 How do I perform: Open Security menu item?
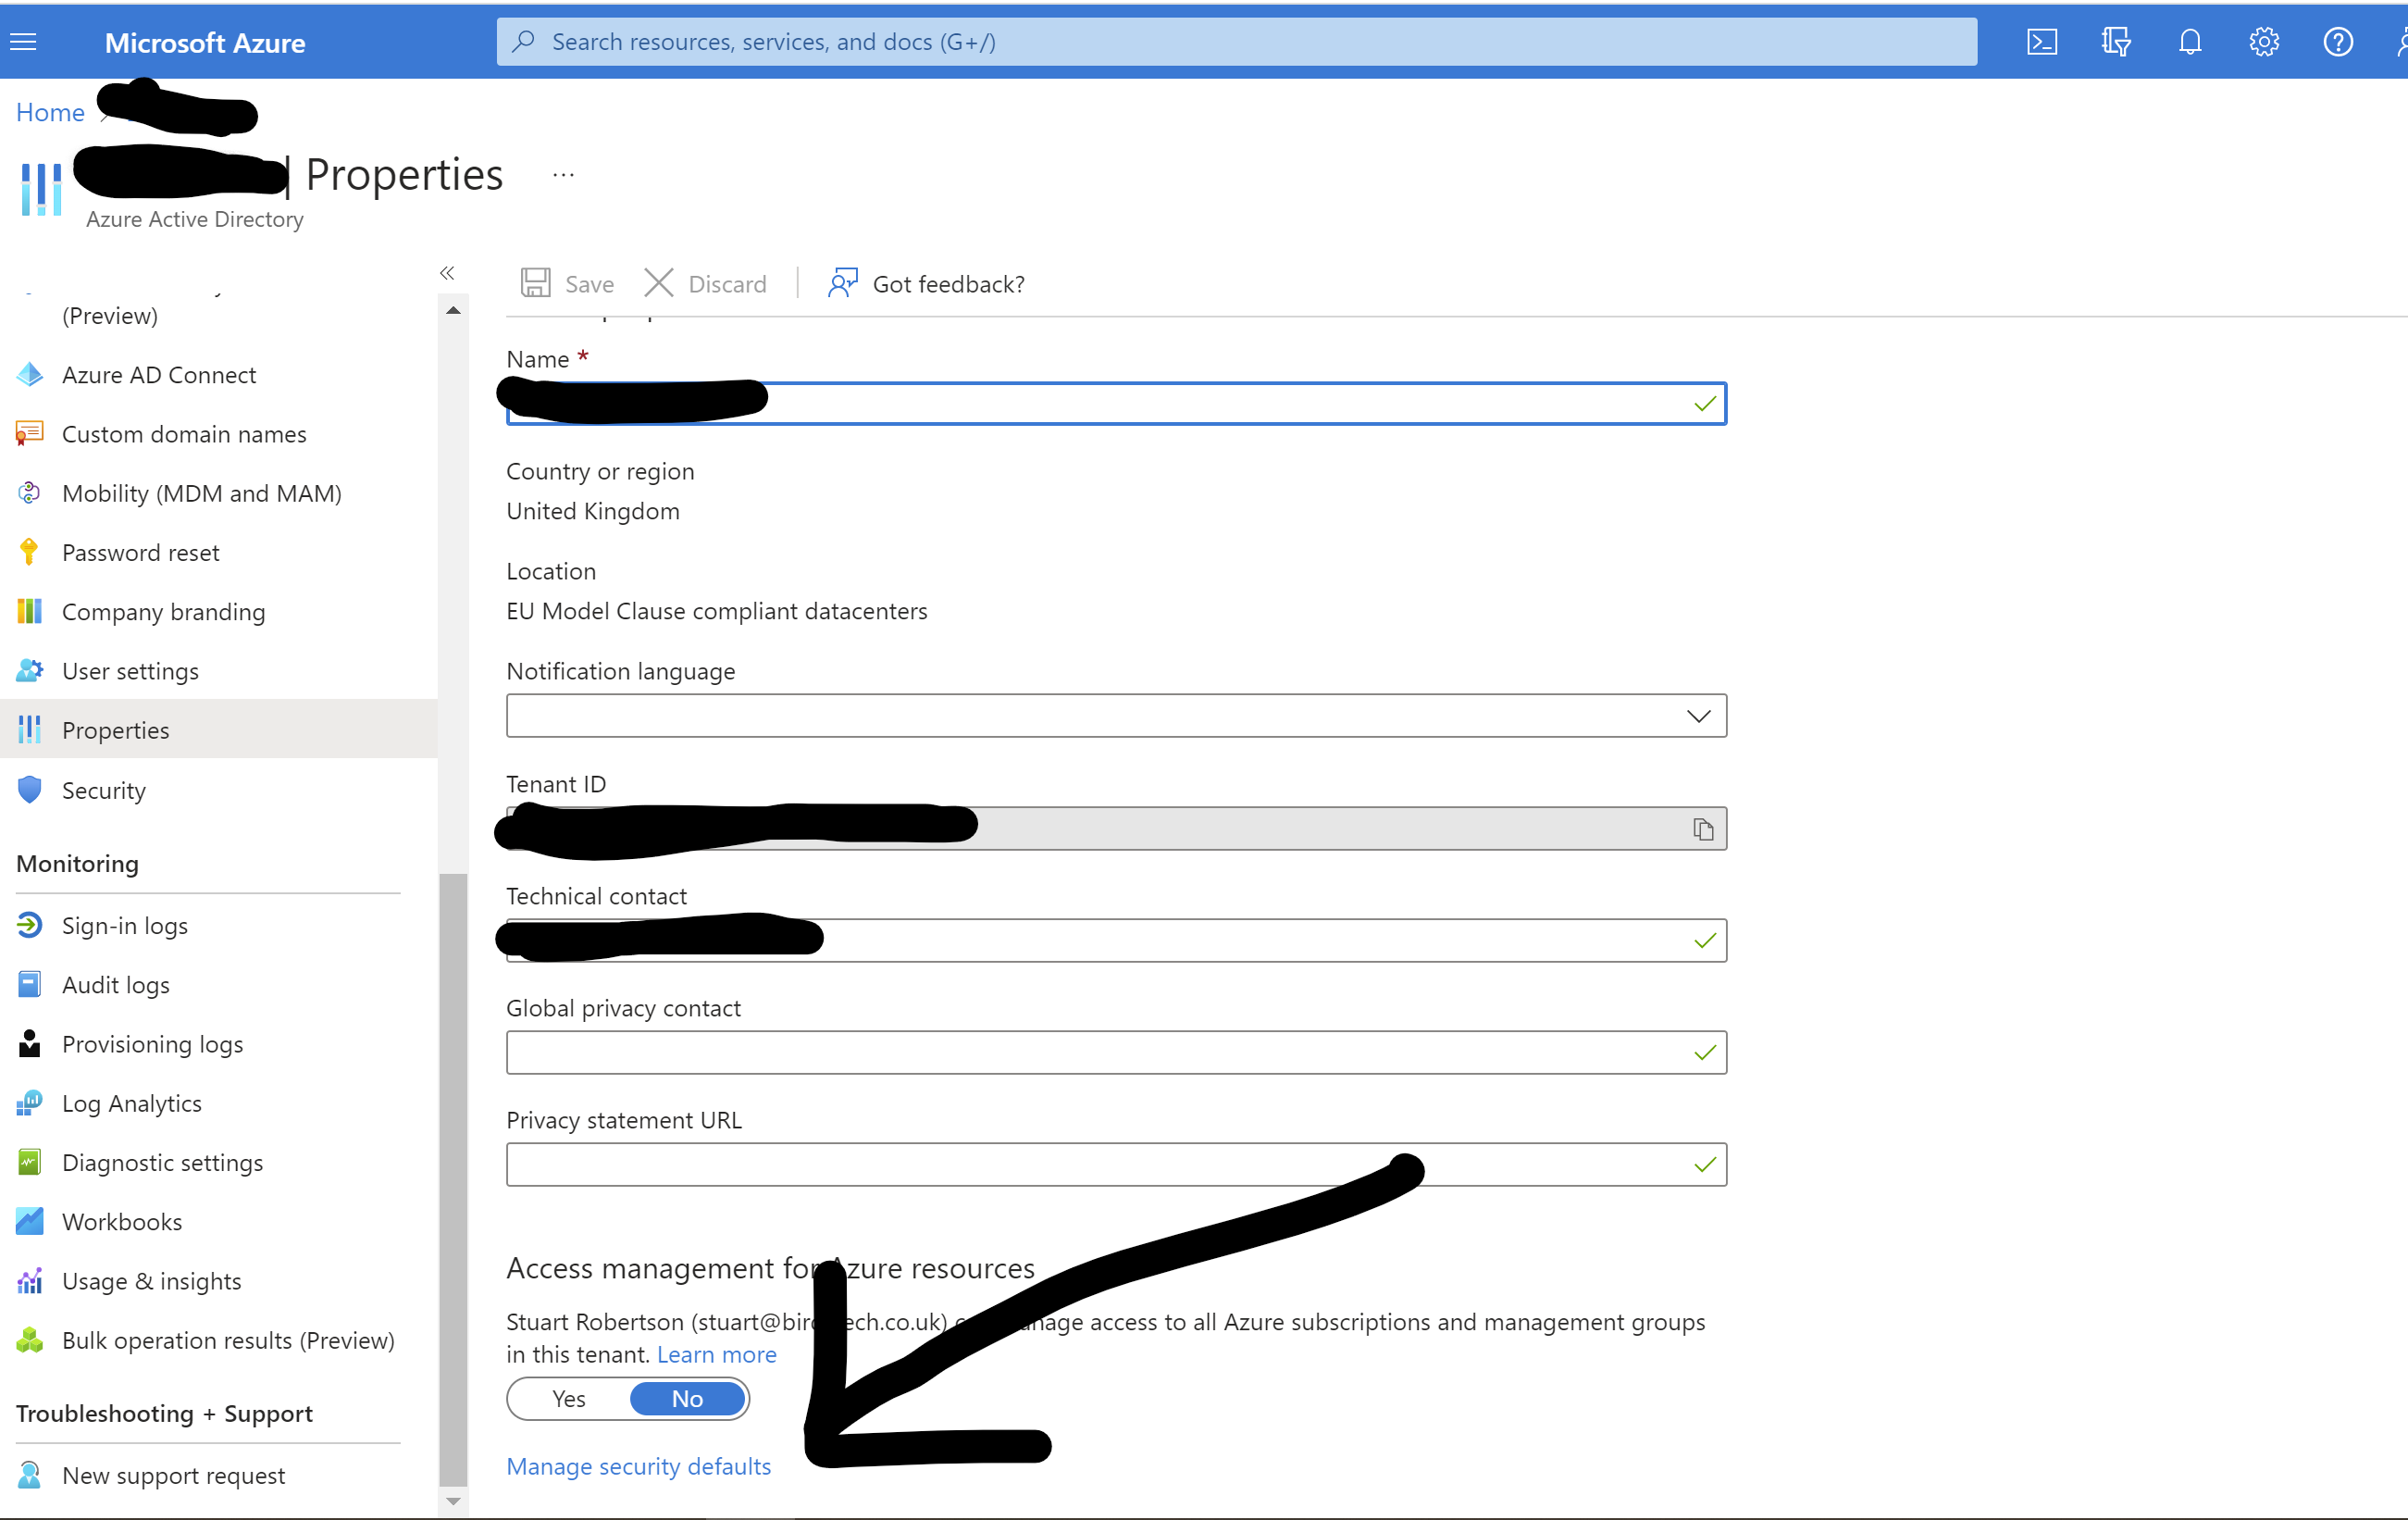[104, 790]
